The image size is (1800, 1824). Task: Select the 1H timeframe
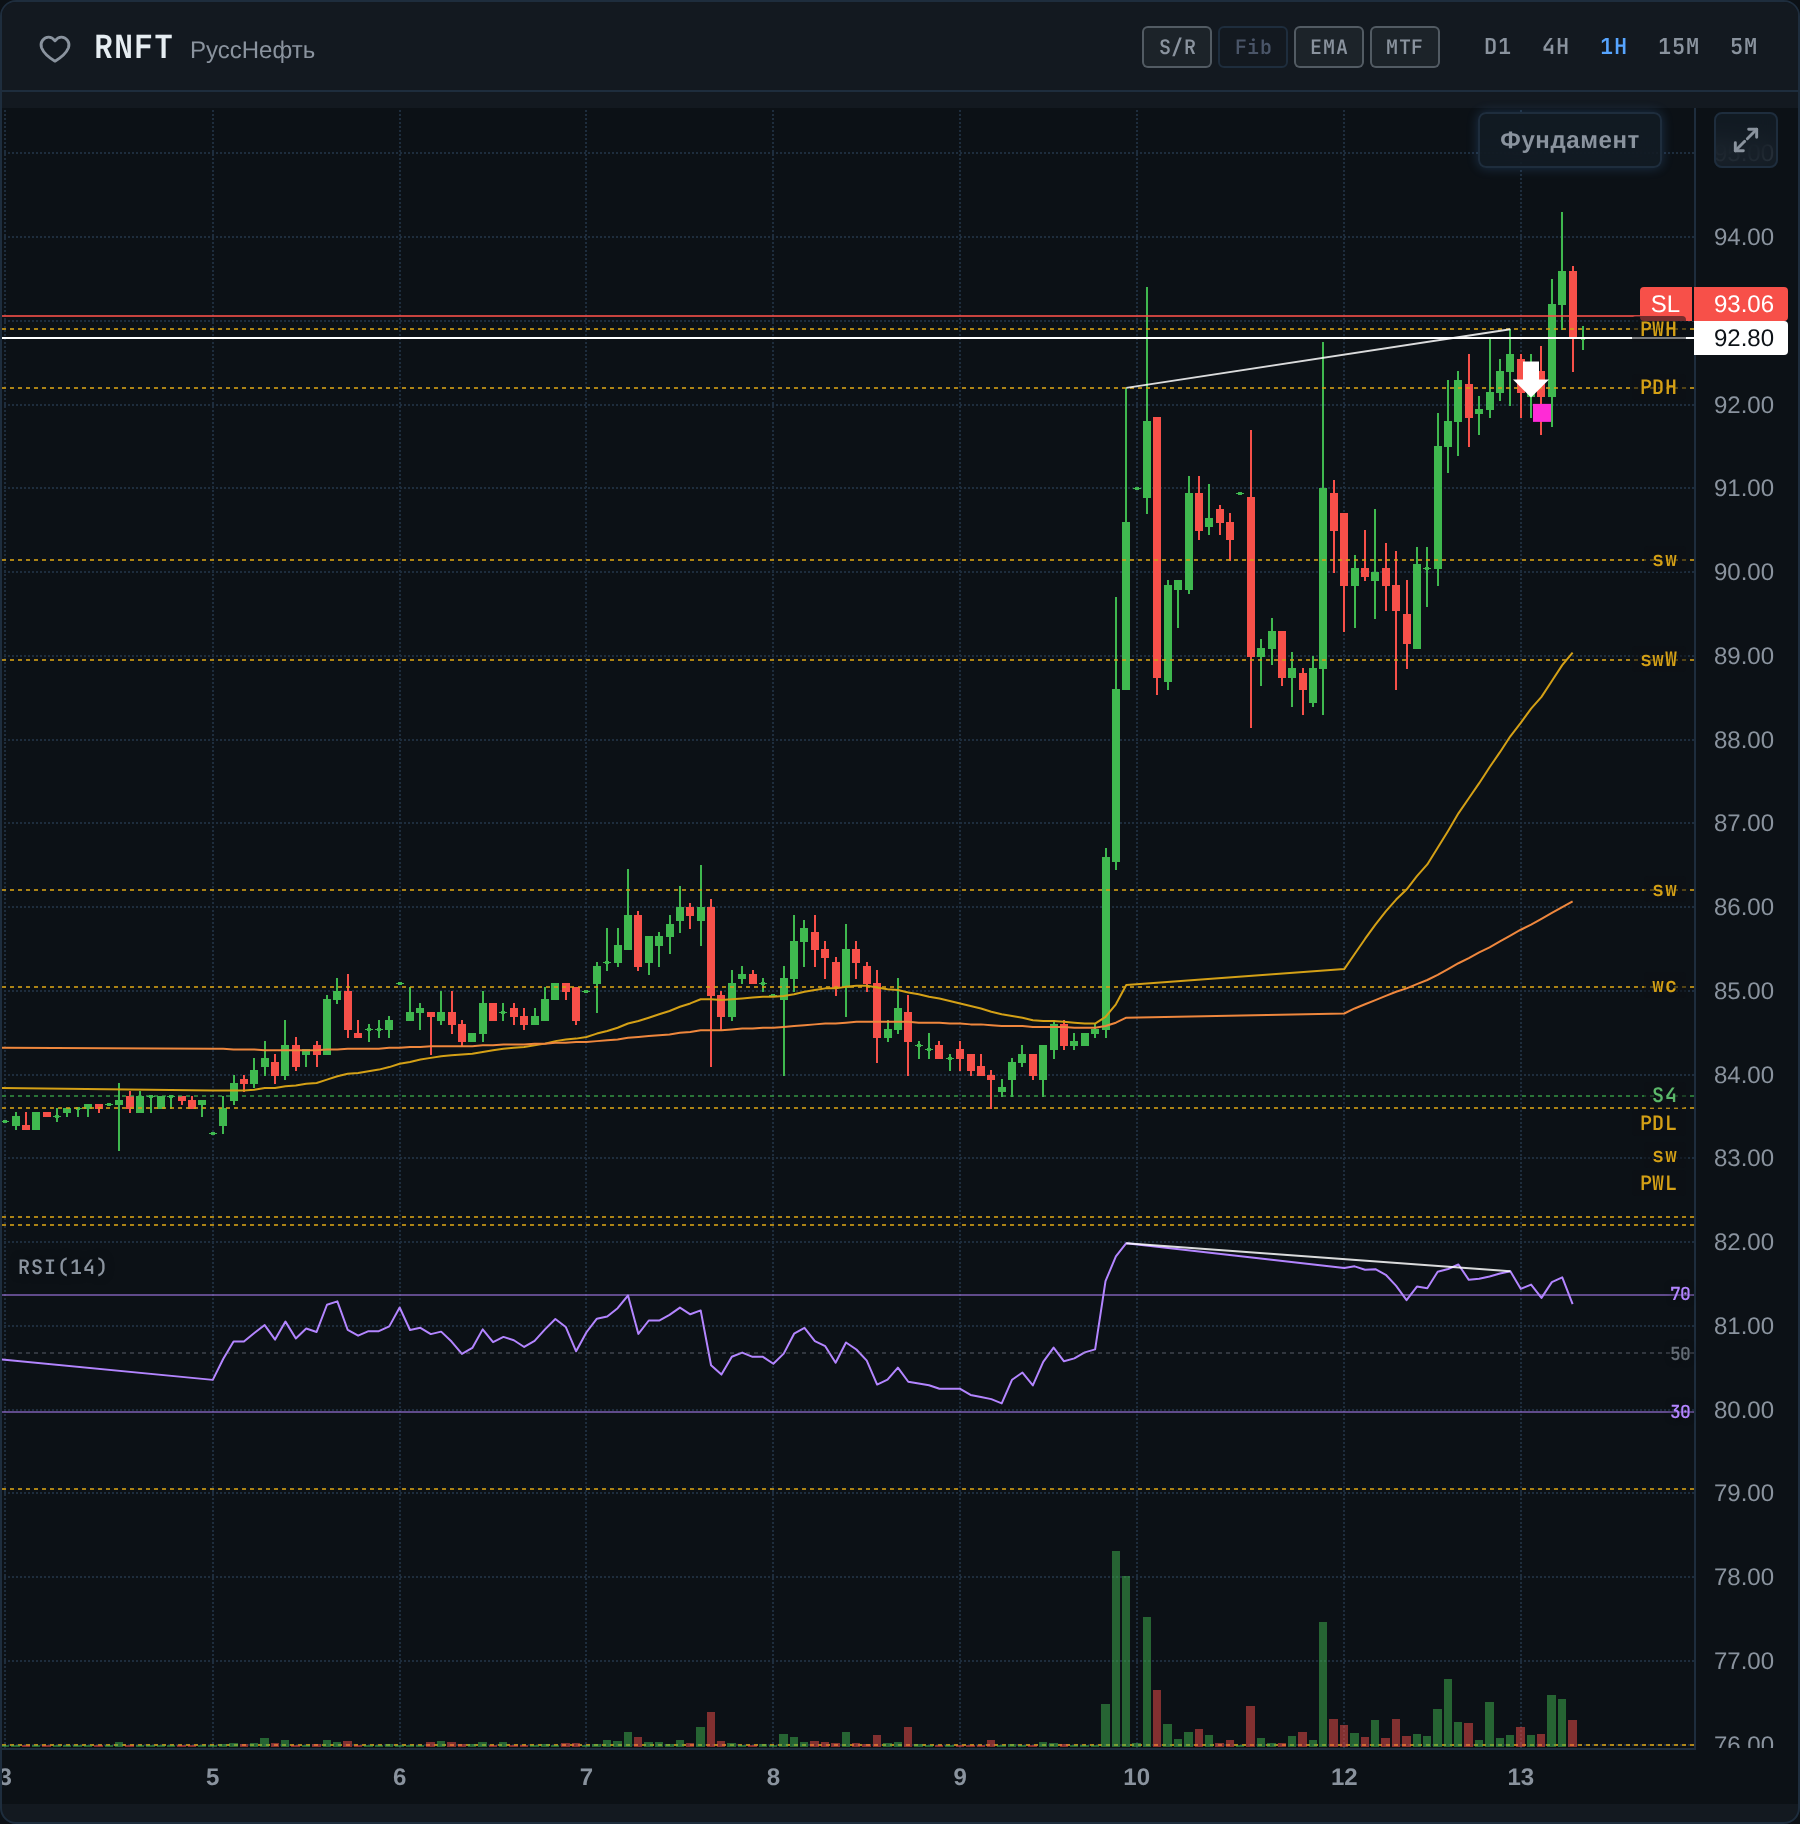click(x=1613, y=47)
